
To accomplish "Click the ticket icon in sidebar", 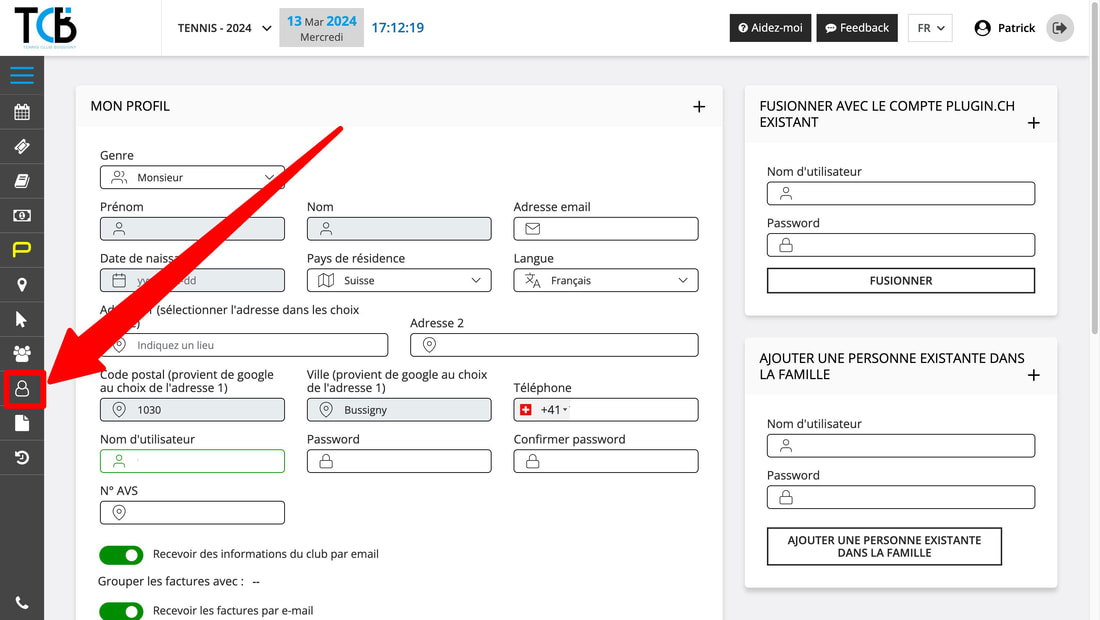I will point(22,147).
